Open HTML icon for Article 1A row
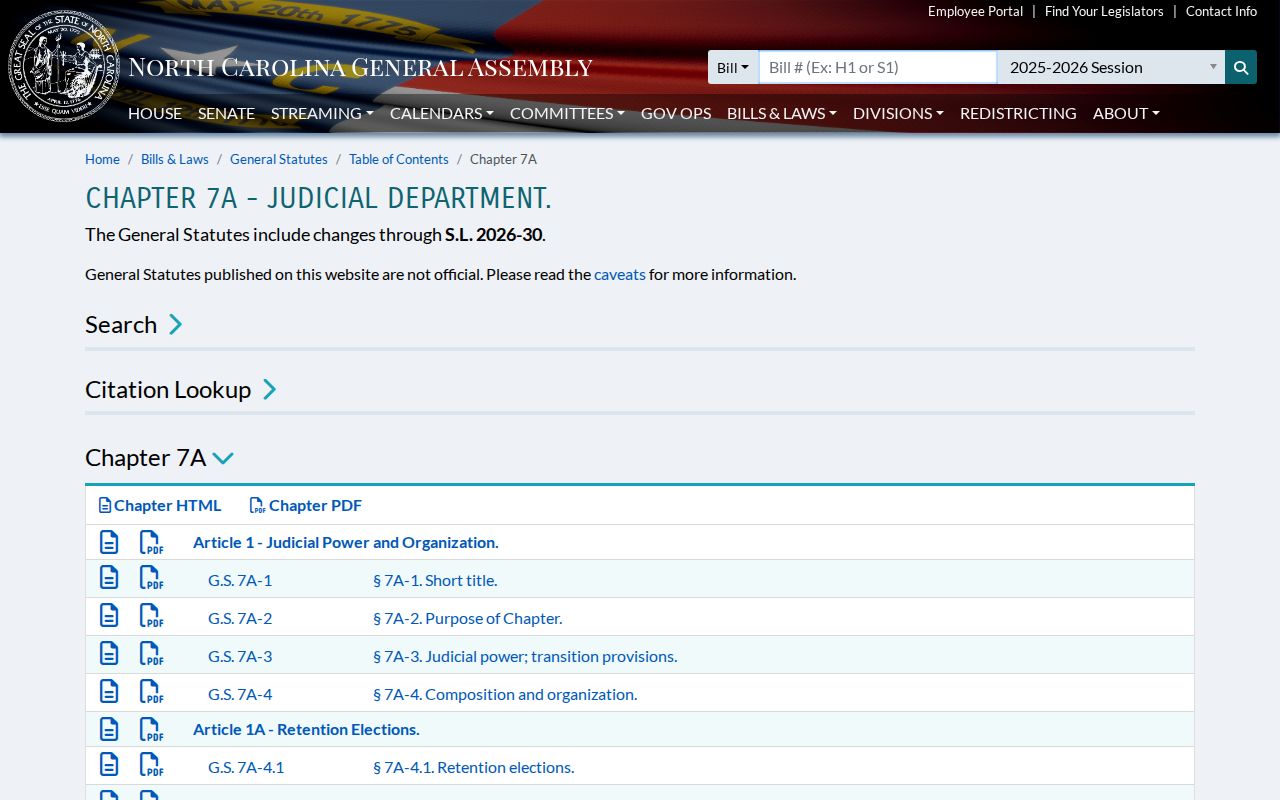The height and width of the screenshot is (800, 1280). (x=109, y=729)
